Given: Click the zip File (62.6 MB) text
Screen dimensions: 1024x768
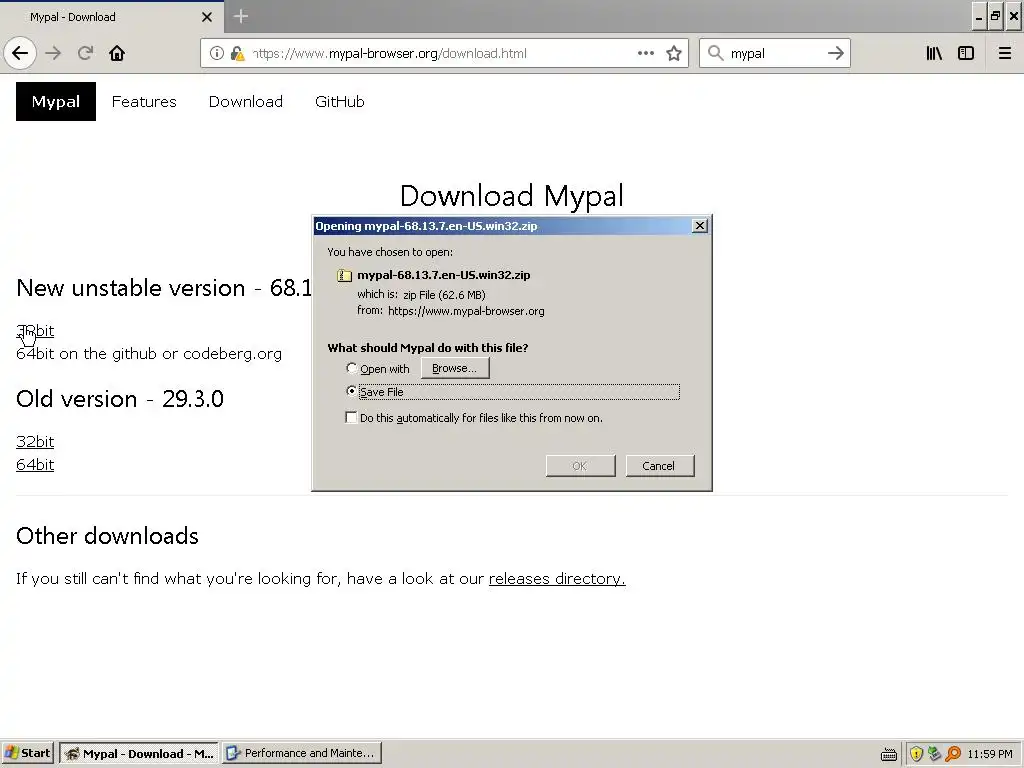Looking at the screenshot, I should (444, 295).
